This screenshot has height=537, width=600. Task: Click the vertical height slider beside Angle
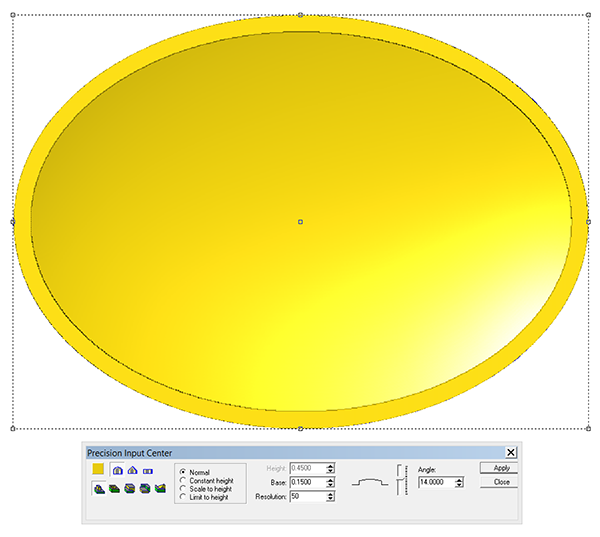tap(402, 480)
